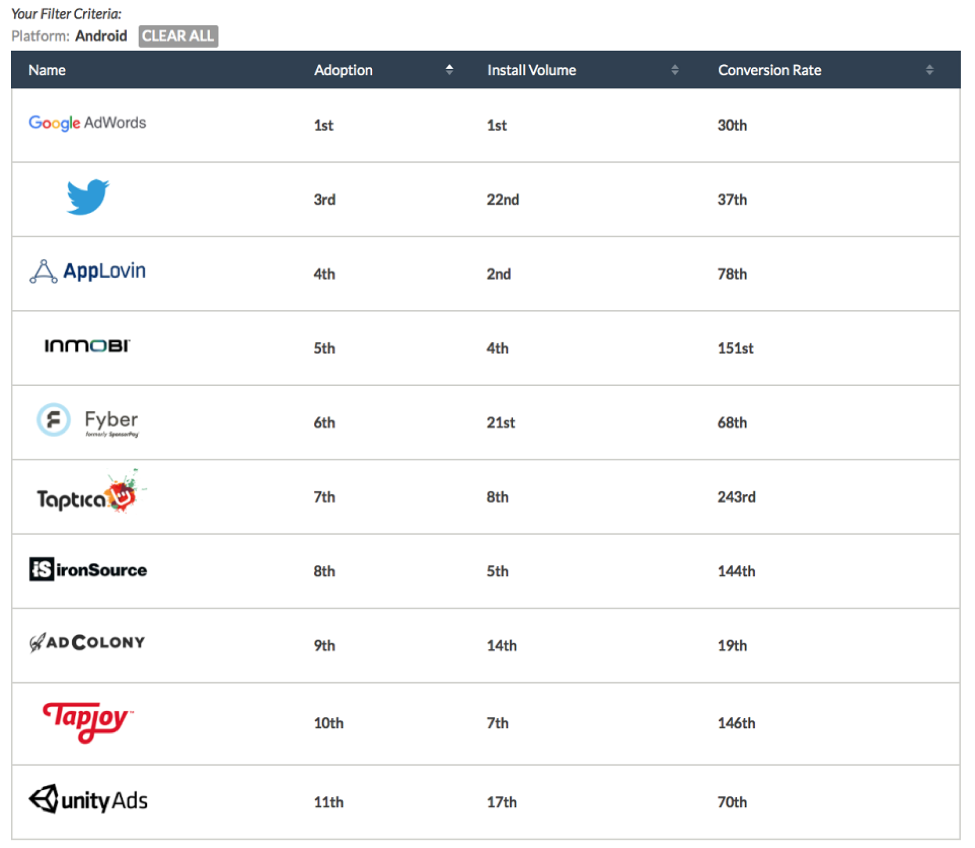Select Taptica's 243rd conversion rate cell
This screenshot has height=848, width=975.
[736, 497]
